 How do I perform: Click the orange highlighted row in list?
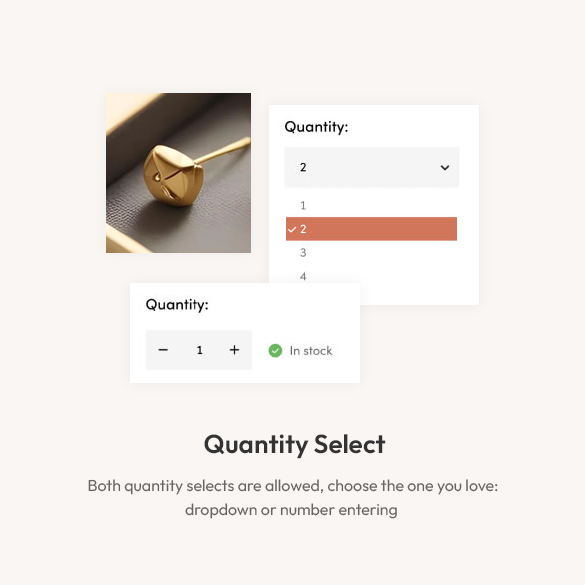371,229
